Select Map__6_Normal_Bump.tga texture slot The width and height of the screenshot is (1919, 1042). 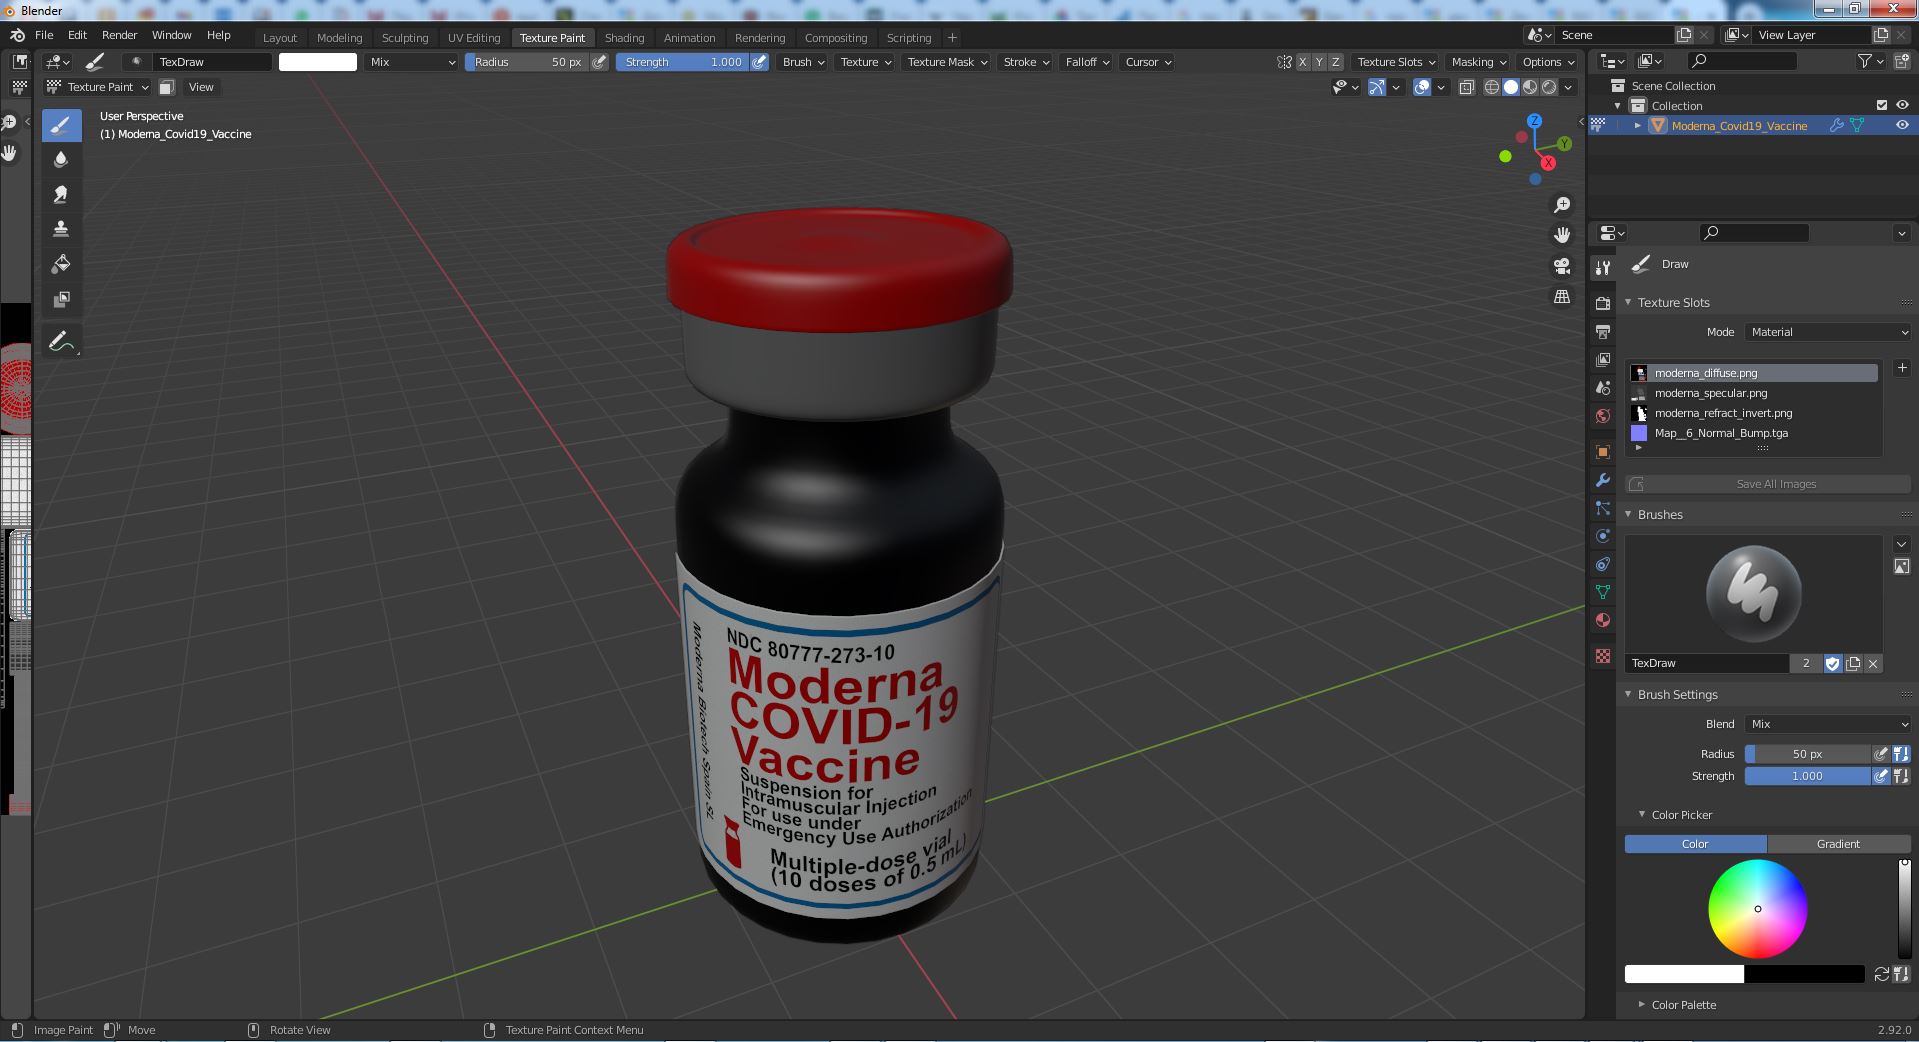[x=1754, y=433]
